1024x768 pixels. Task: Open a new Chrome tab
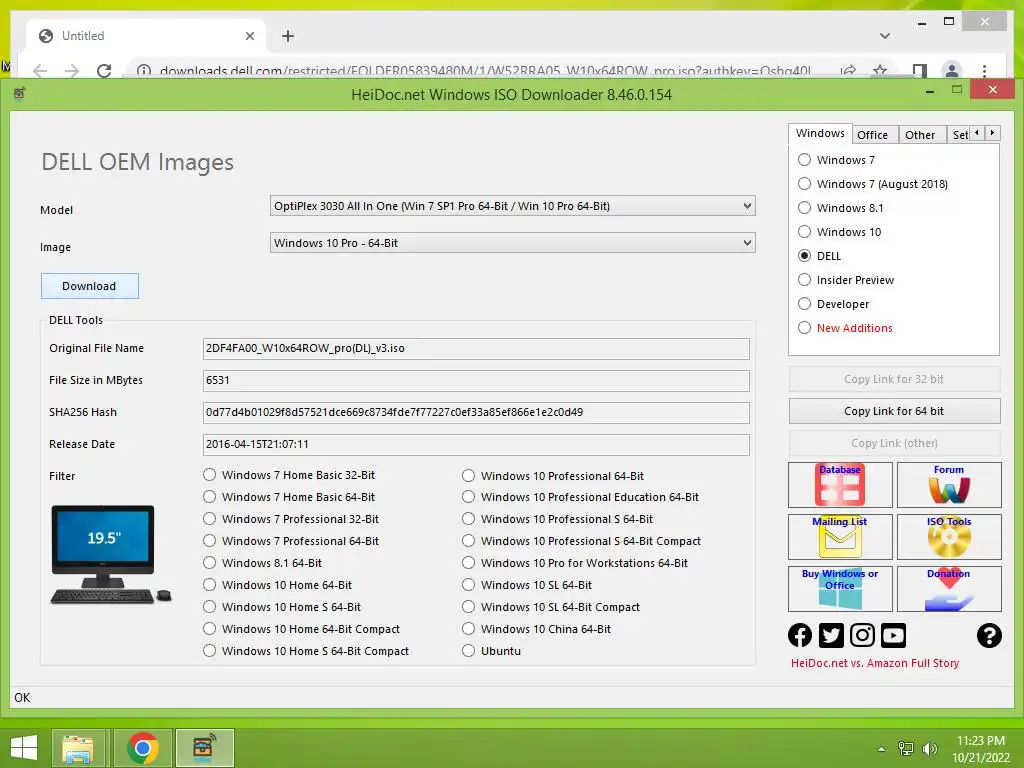pos(288,36)
